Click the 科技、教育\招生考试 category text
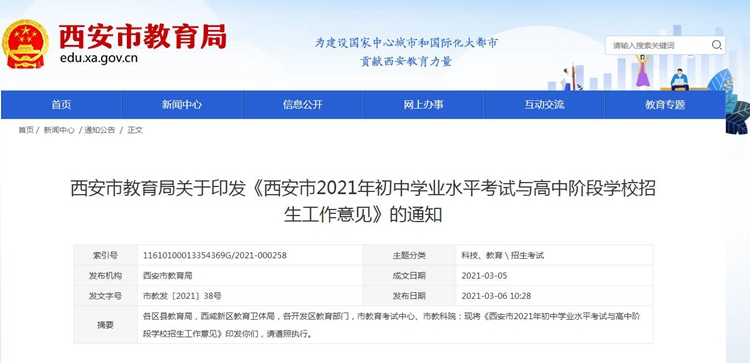This screenshot has width=750, height=363. click(503, 255)
